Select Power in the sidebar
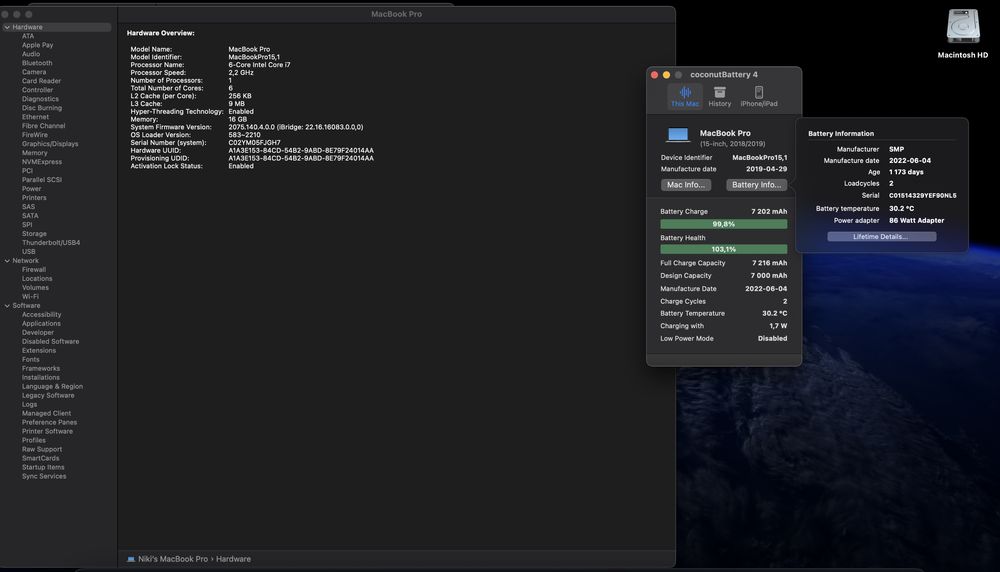Screen dimensions: 1000x572 point(31,189)
